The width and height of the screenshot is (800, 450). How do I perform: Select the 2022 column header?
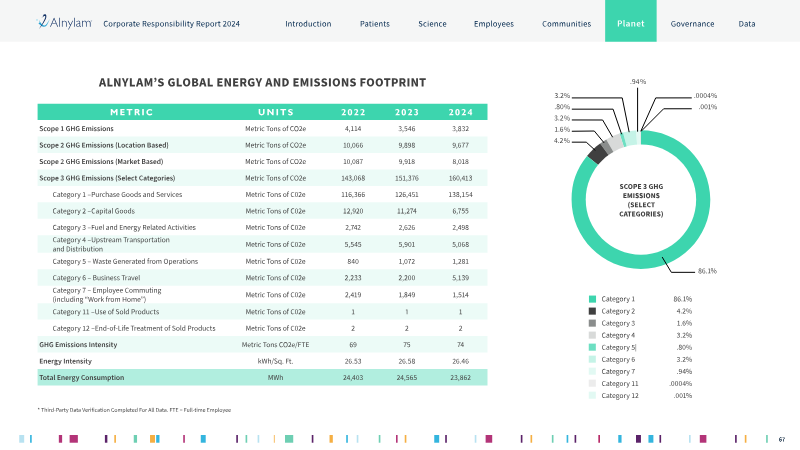[x=353, y=112]
